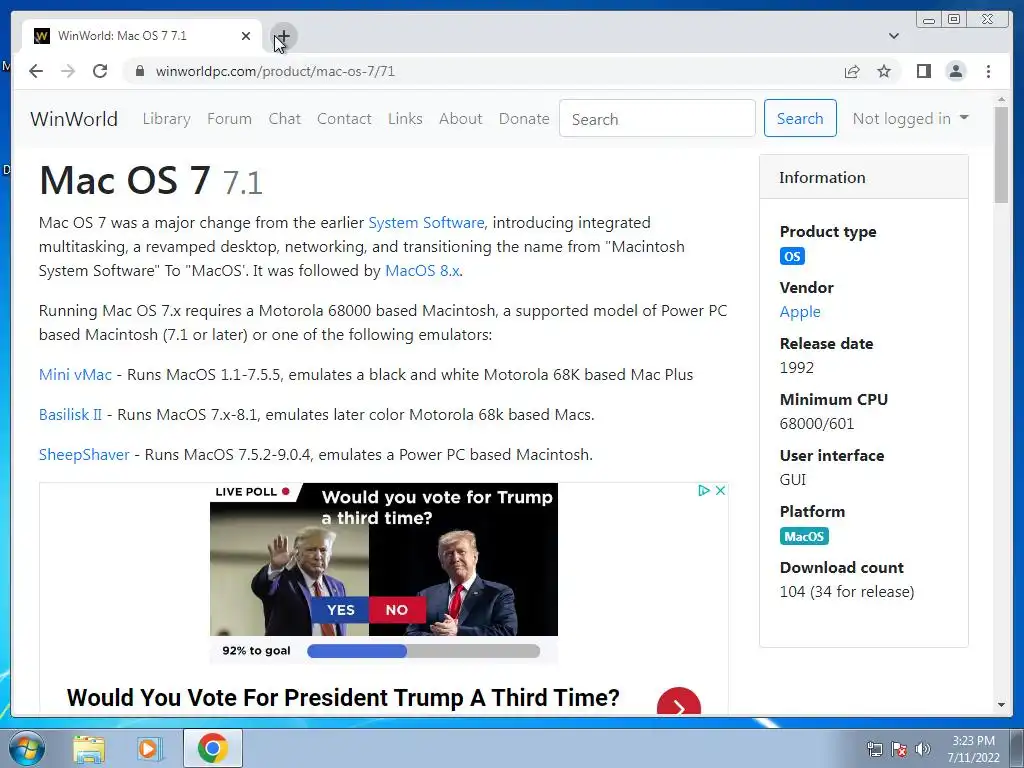Close the WinWorld Mac OS 7 tab
This screenshot has height=768, width=1024.
[246, 36]
